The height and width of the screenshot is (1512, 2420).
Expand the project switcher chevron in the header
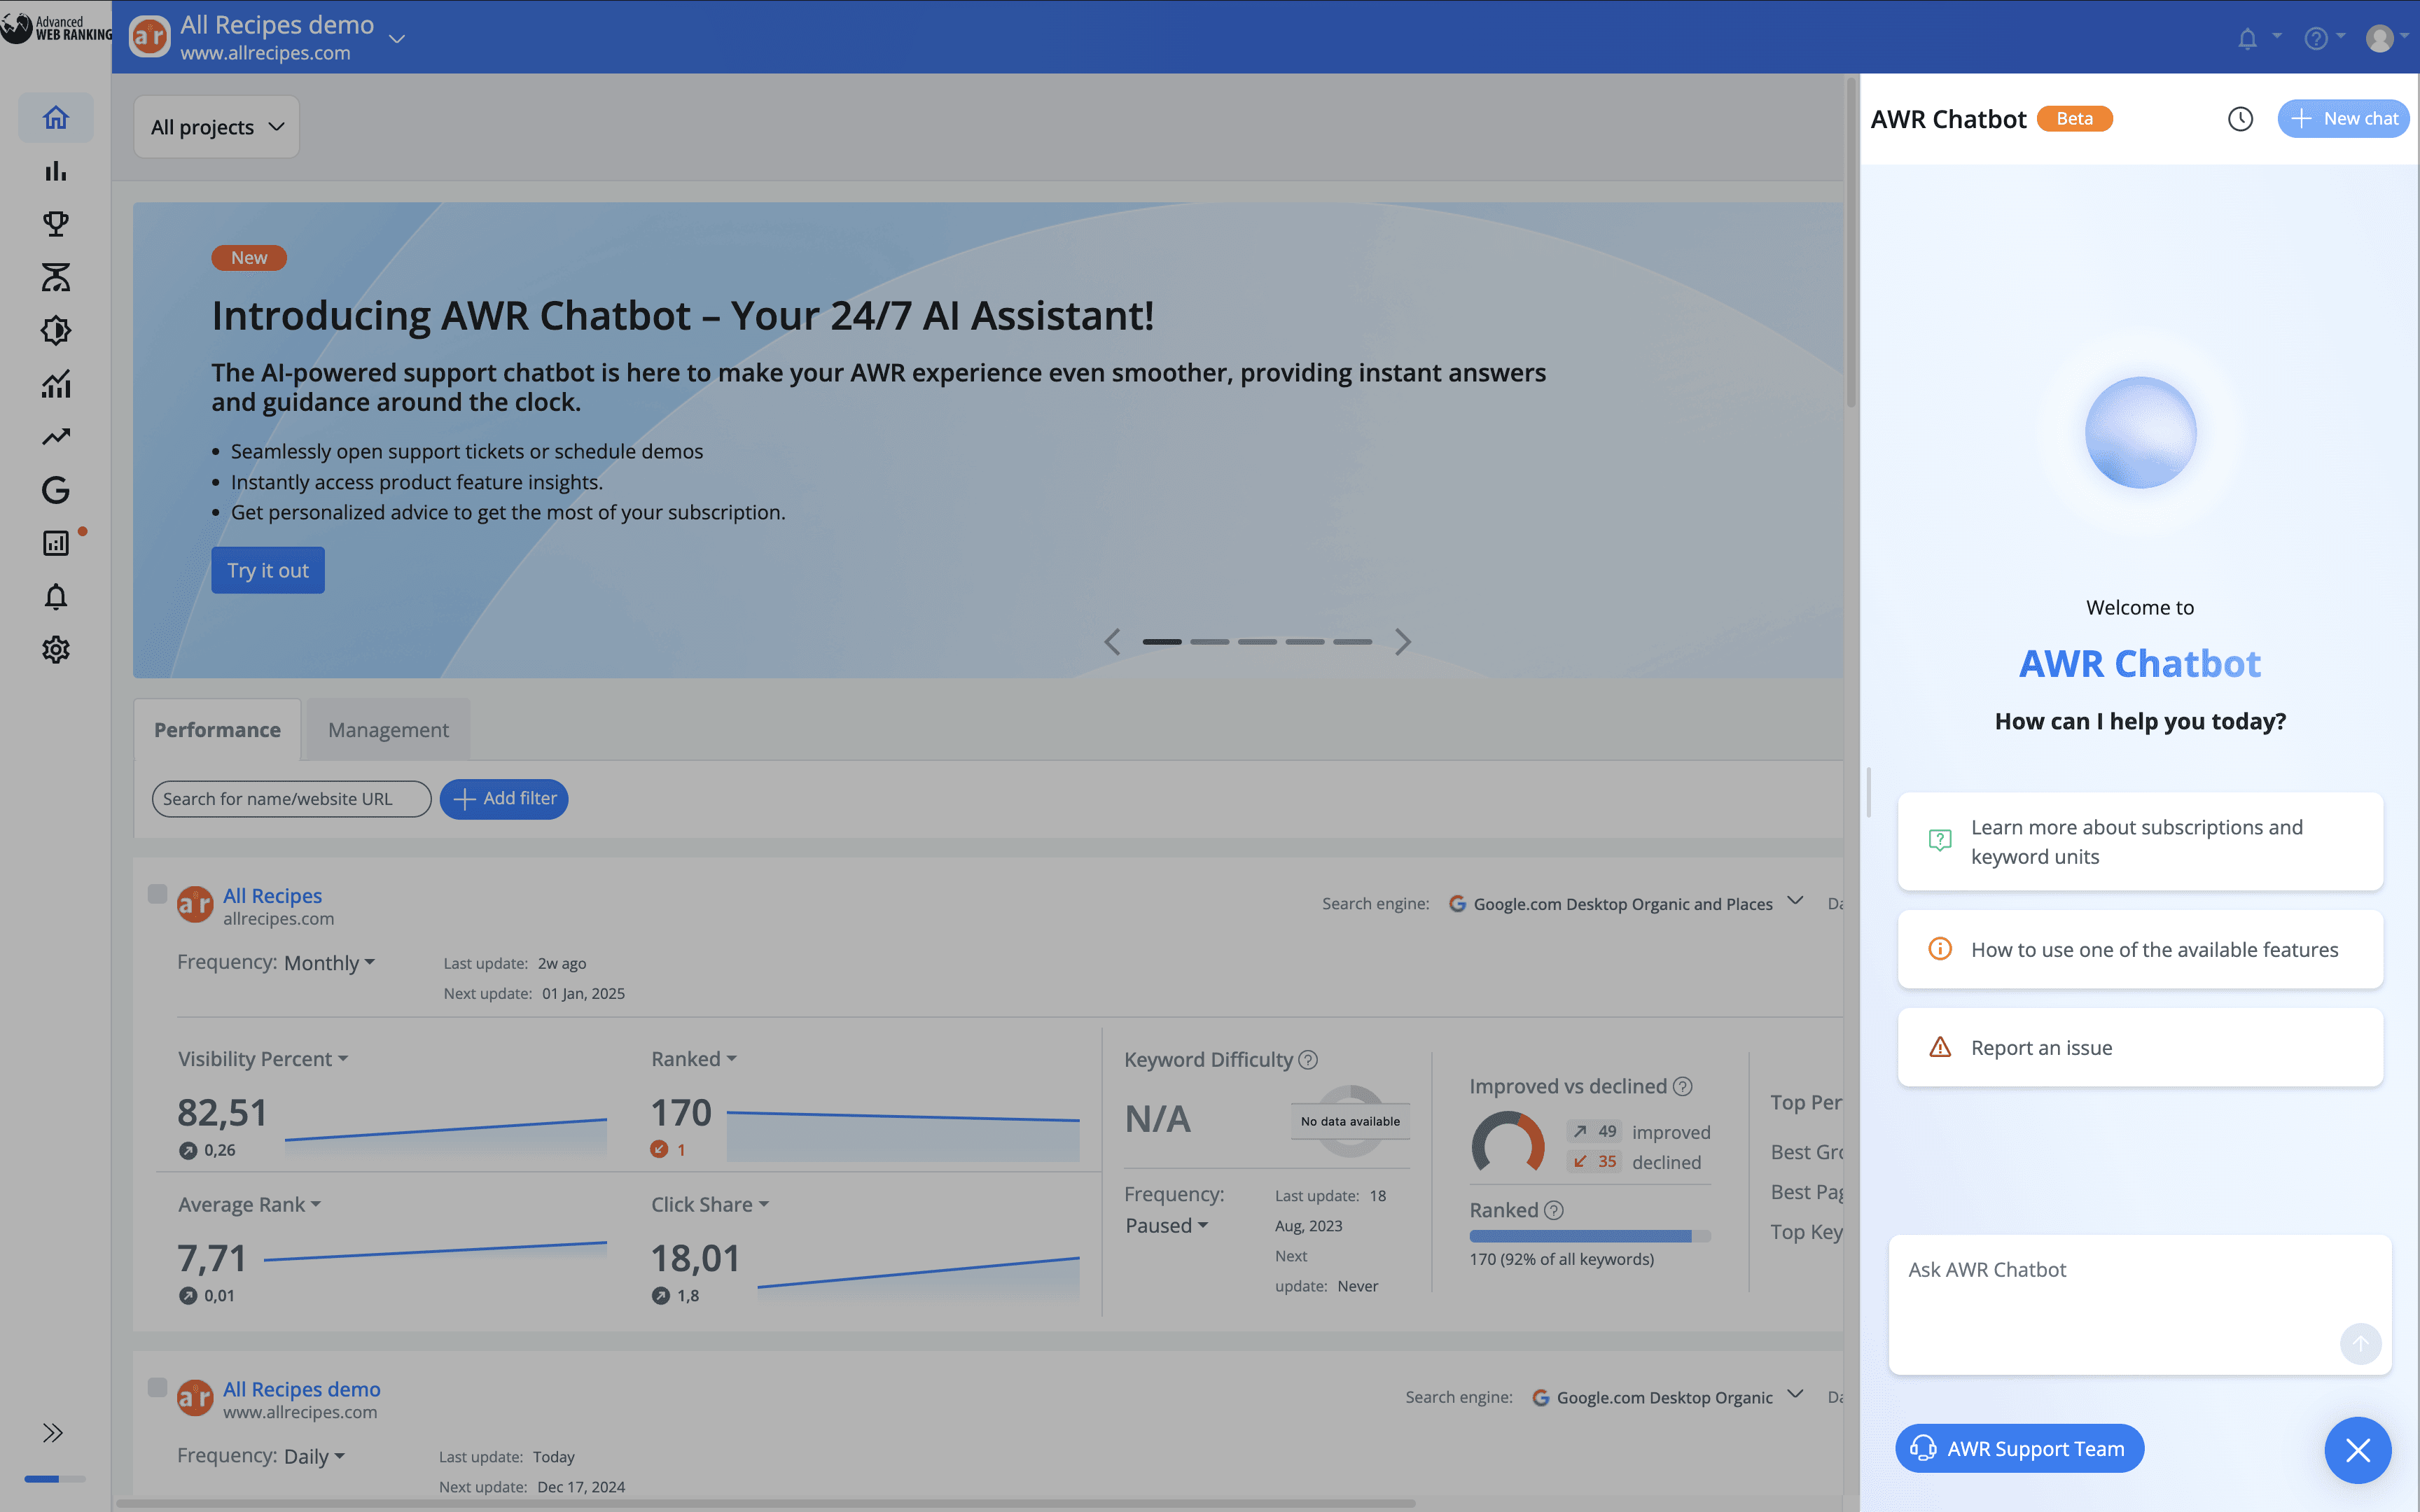pos(397,39)
